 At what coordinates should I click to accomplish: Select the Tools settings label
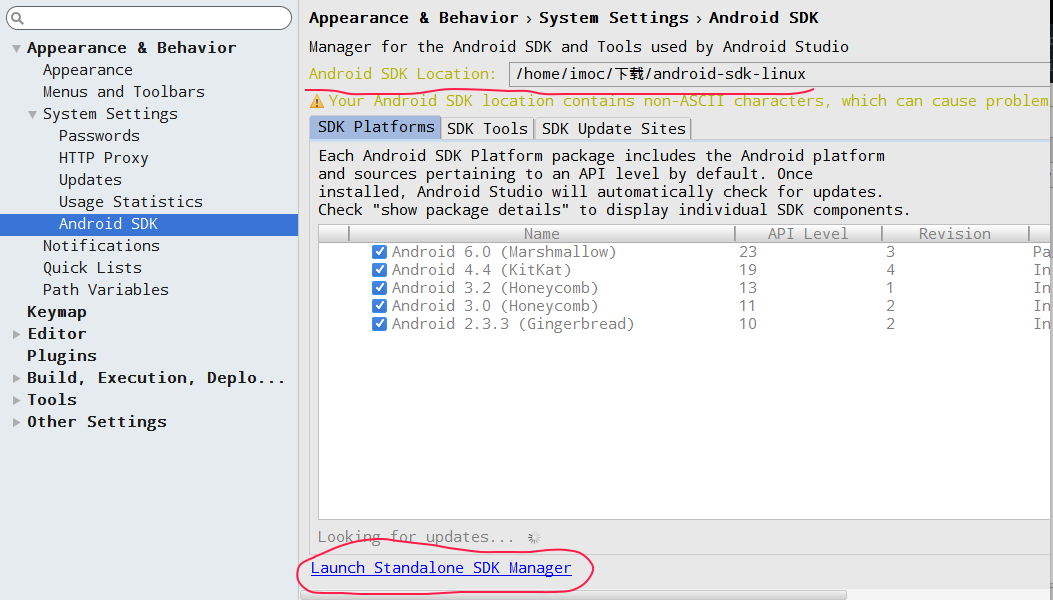(52, 400)
